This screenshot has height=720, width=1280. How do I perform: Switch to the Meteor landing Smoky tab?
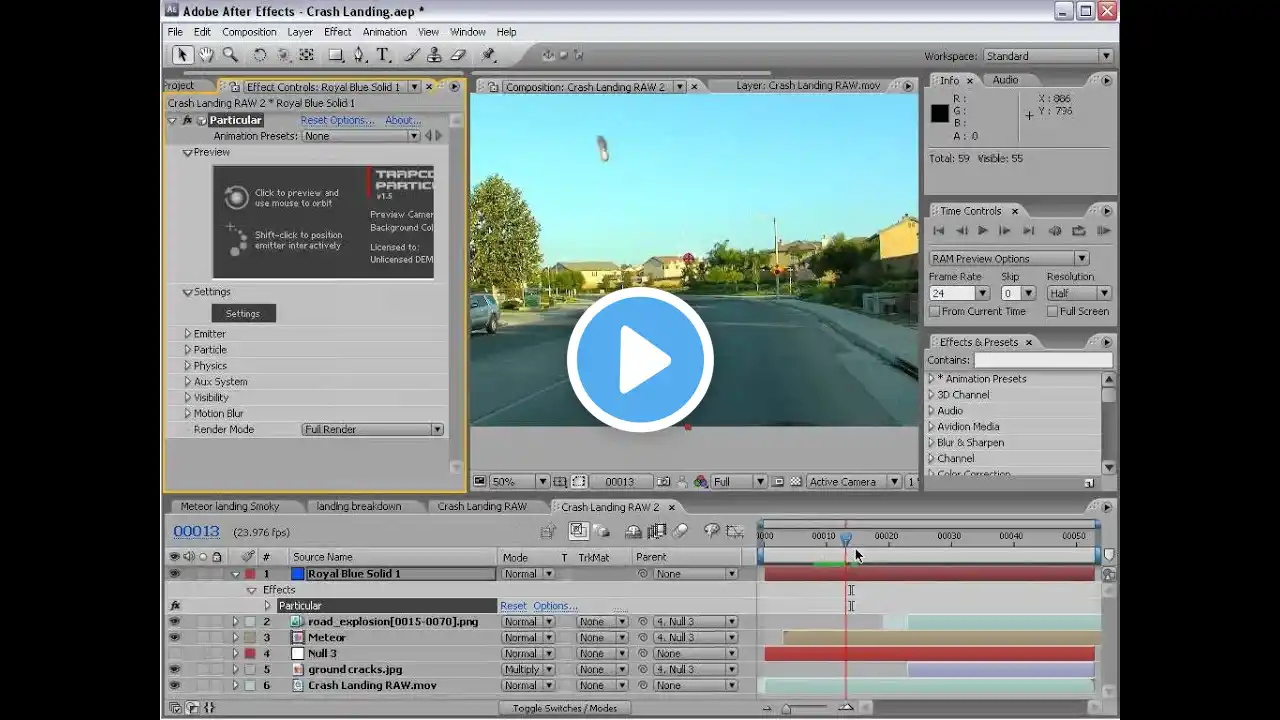tap(230, 507)
